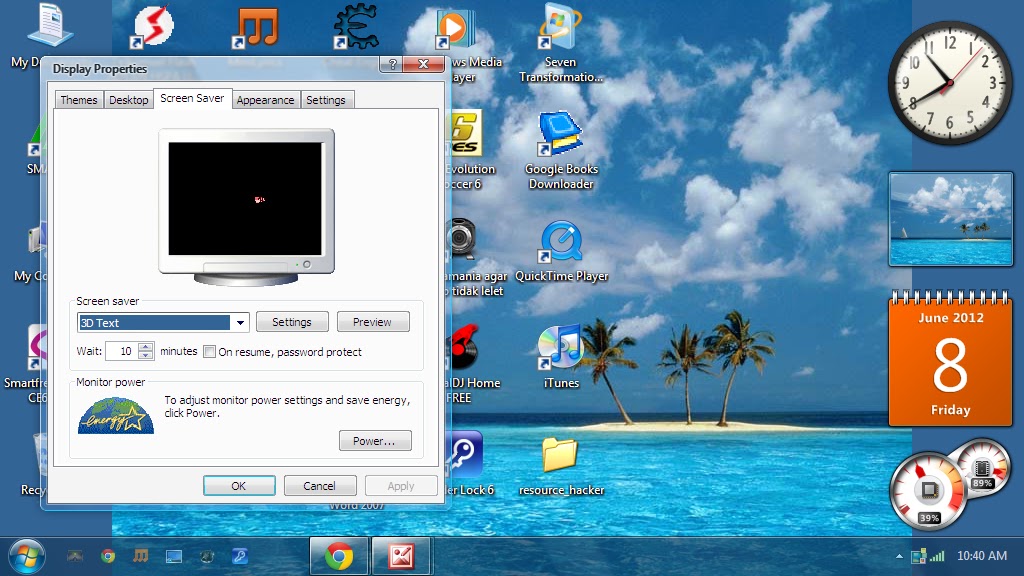Select the Screen Saver tab
Viewport: 1024px width, 576px height.
coord(192,98)
